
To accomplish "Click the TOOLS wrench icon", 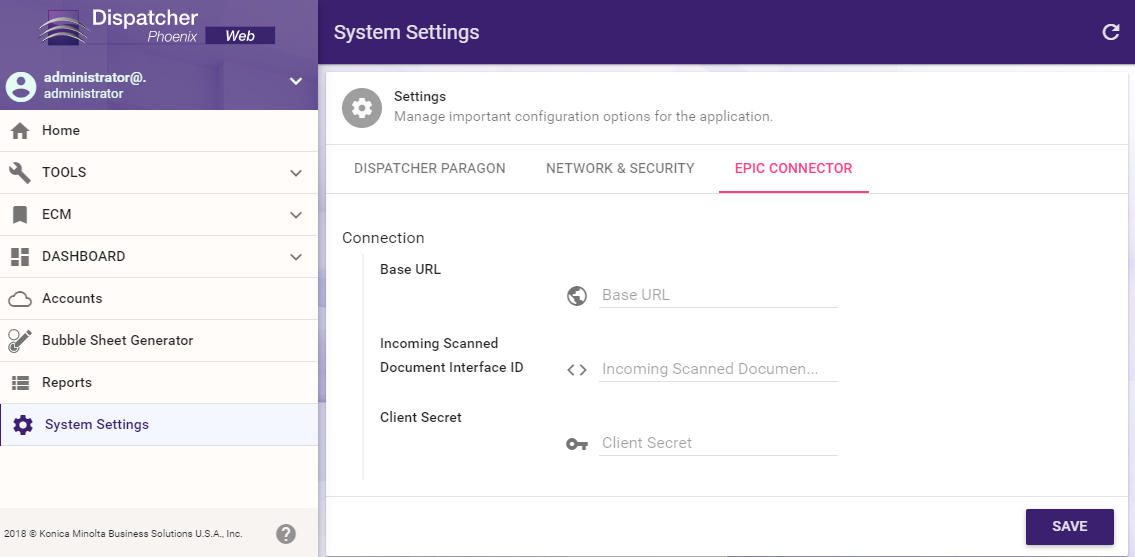I will tap(20, 172).
